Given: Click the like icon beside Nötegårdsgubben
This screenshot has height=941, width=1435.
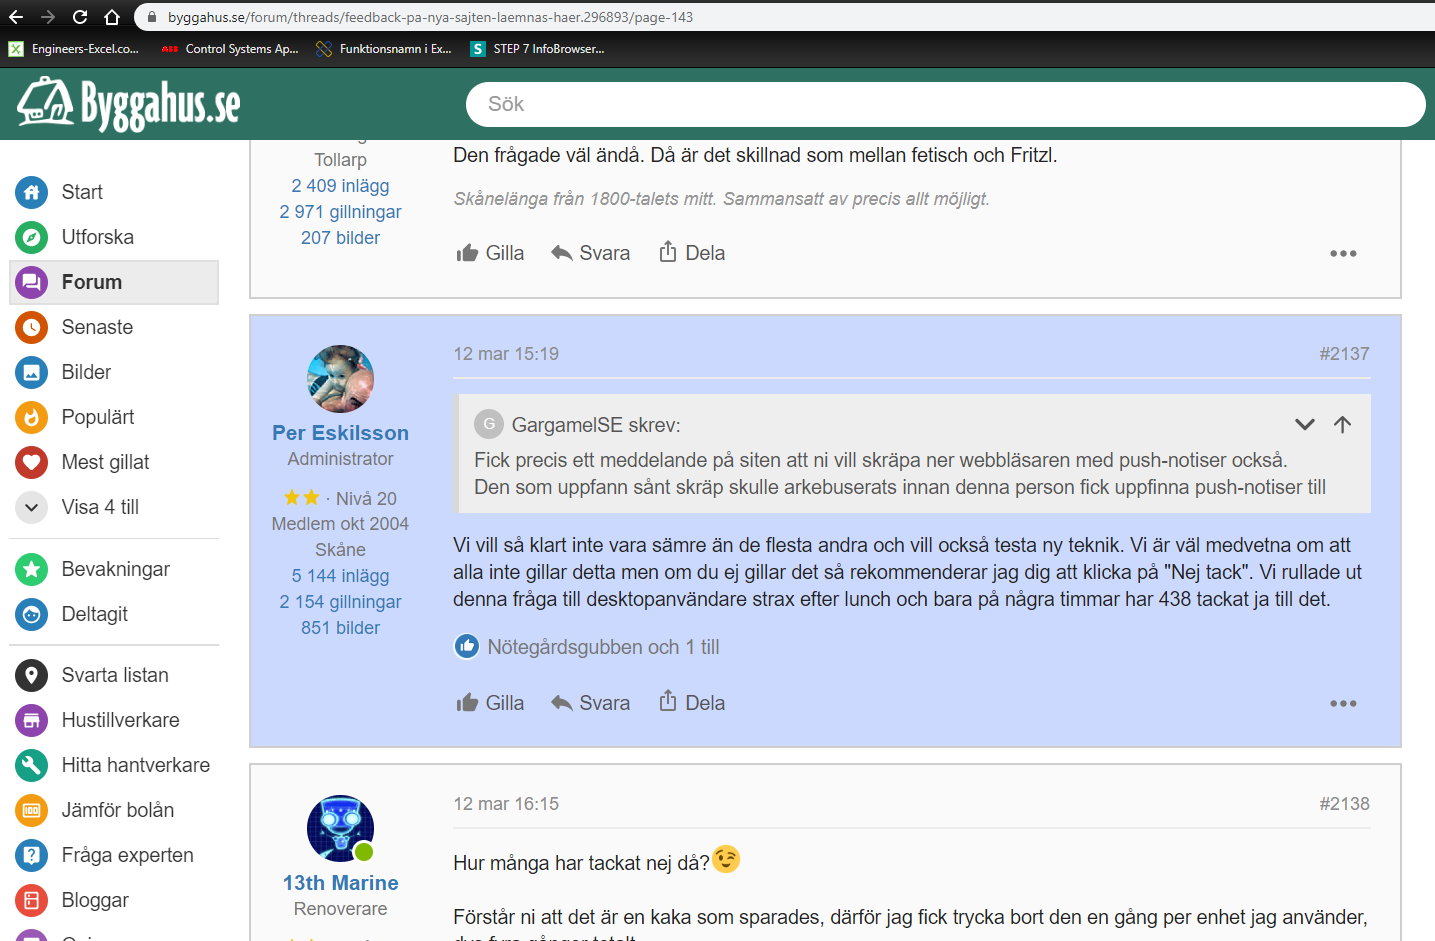Looking at the screenshot, I should click(467, 647).
